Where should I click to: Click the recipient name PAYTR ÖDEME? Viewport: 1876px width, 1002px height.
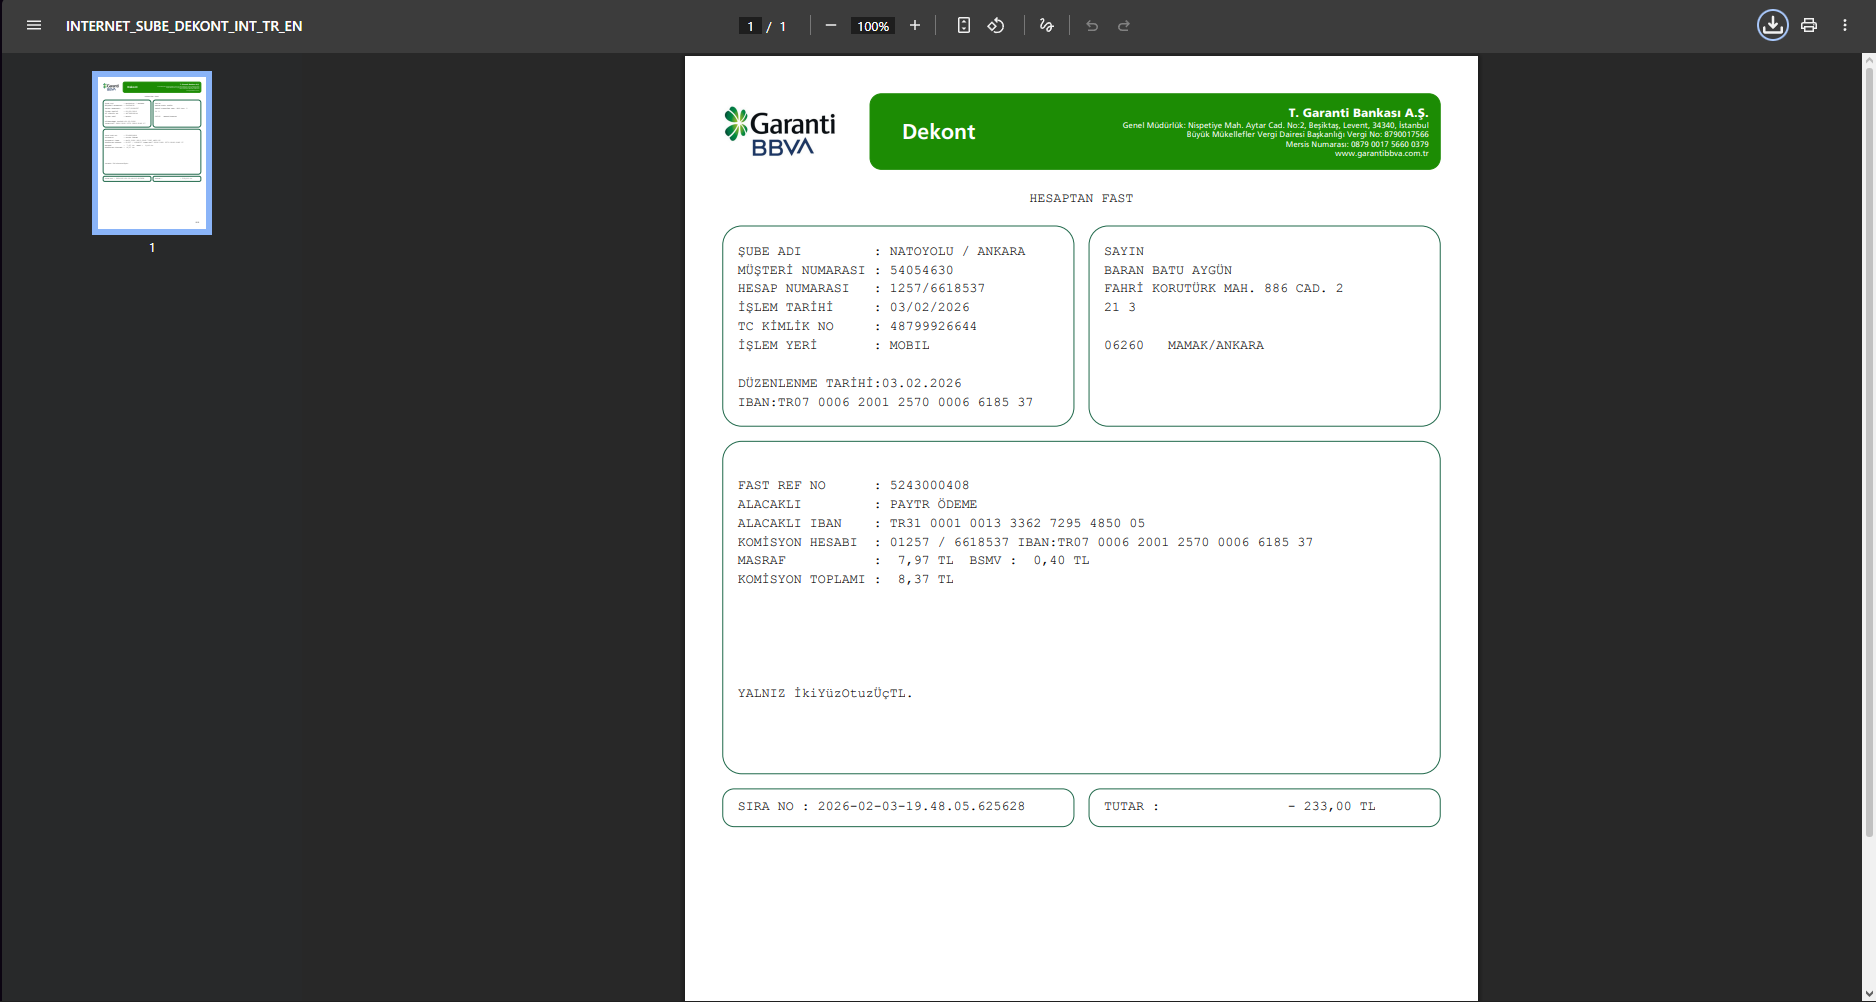(x=933, y=504)
